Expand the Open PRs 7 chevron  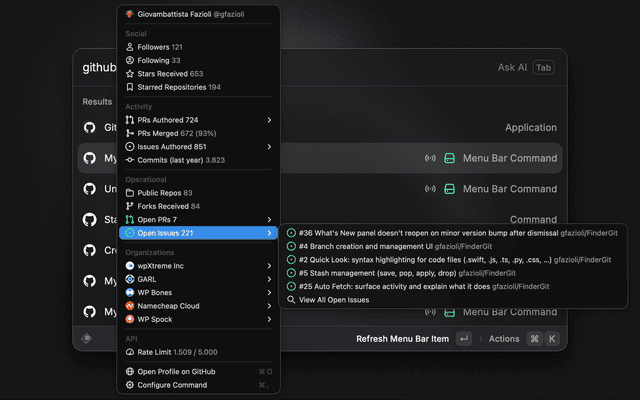(x=269, y=220)
